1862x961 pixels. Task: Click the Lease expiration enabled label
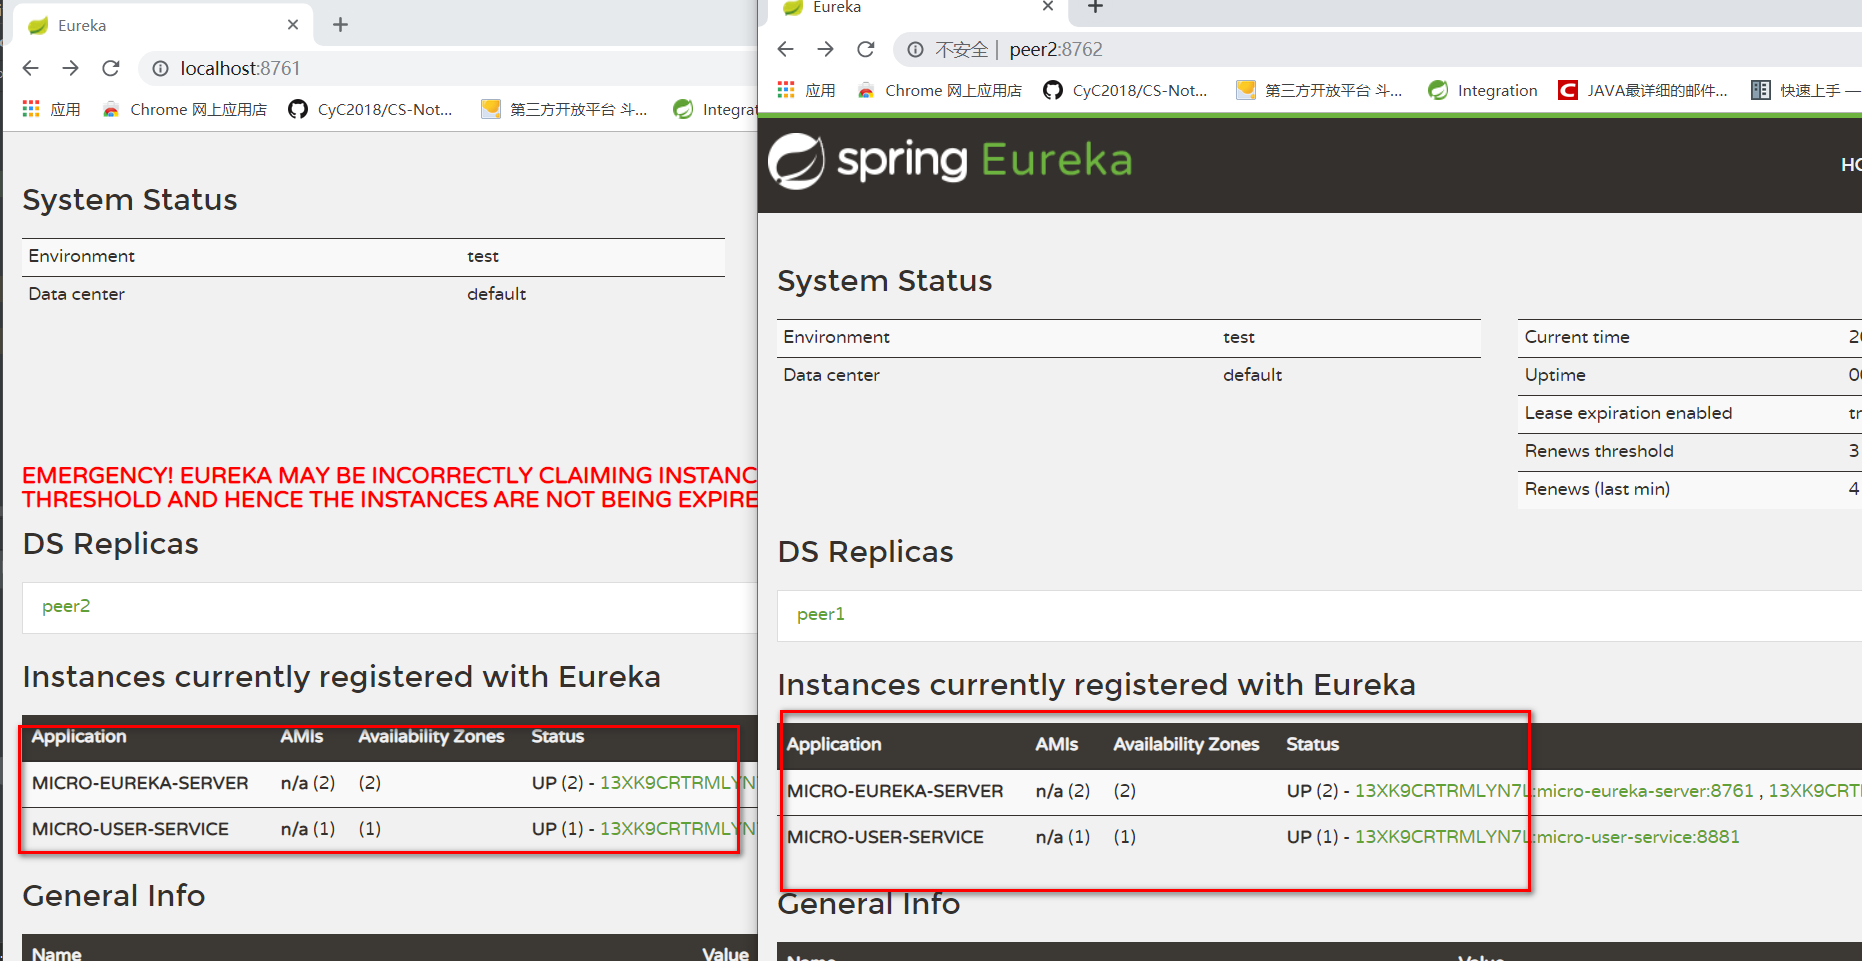1628,413
